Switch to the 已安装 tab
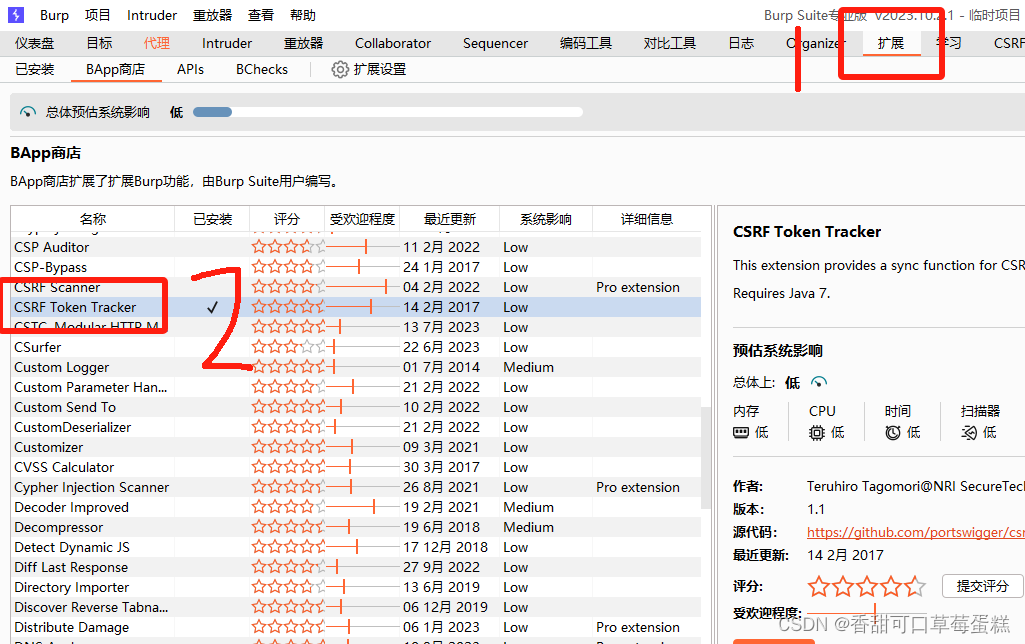1025x644 pixels. click(33, 69)
